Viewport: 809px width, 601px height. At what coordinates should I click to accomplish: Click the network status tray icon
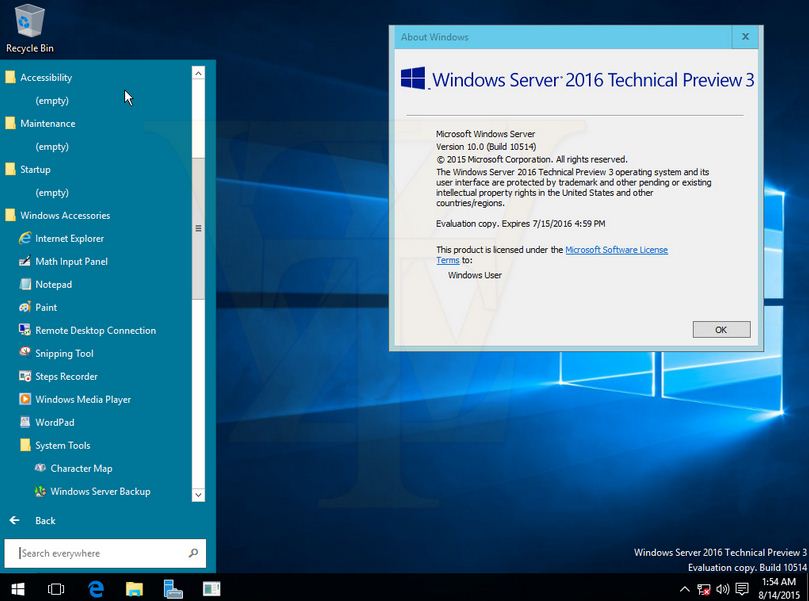point(704,589)
